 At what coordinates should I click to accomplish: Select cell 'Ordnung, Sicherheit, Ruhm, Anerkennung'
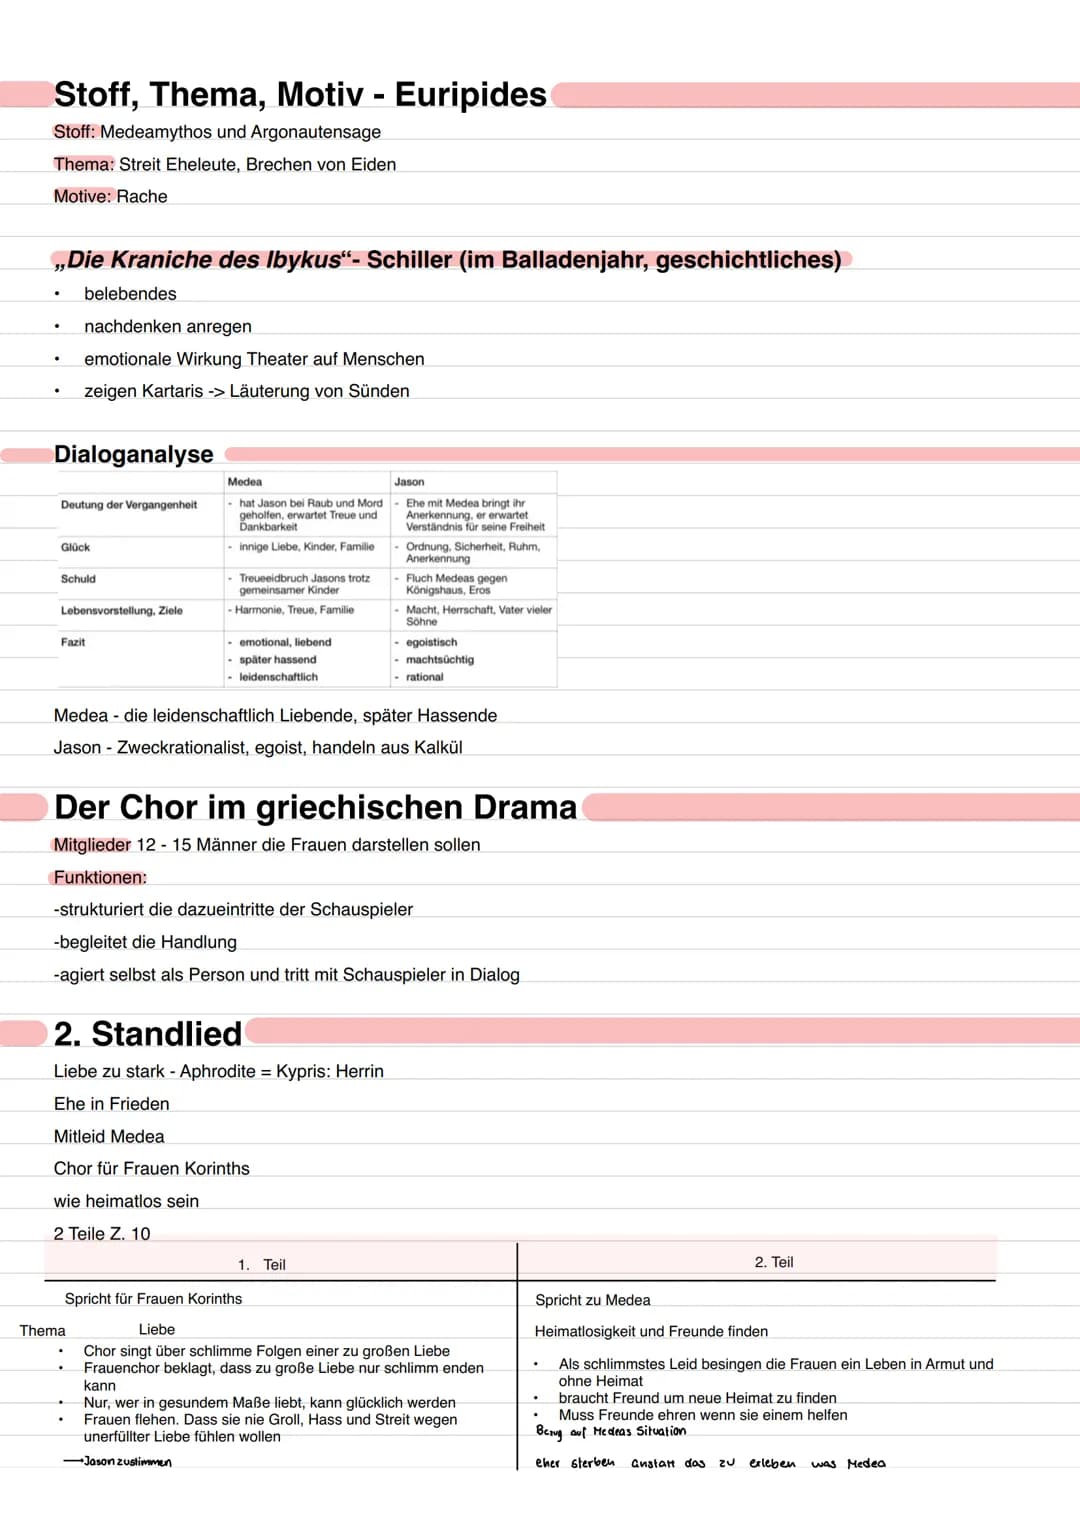pos(473,553)
